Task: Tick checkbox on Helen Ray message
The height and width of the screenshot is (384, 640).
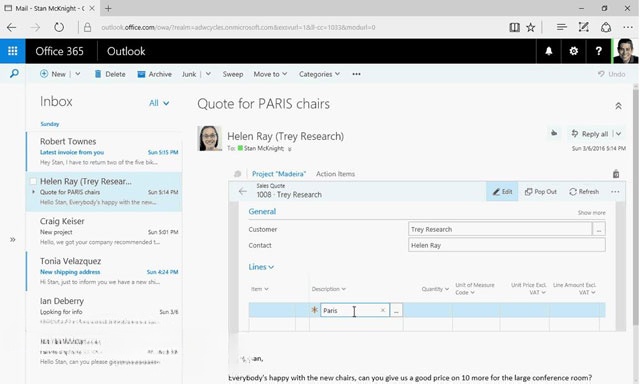Action: 33,181
